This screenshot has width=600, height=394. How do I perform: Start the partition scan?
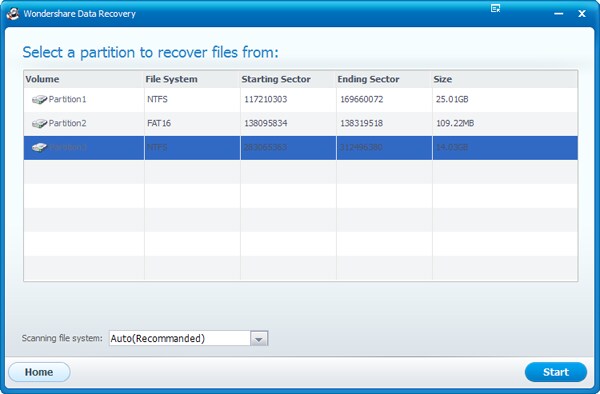coord(556,372)
